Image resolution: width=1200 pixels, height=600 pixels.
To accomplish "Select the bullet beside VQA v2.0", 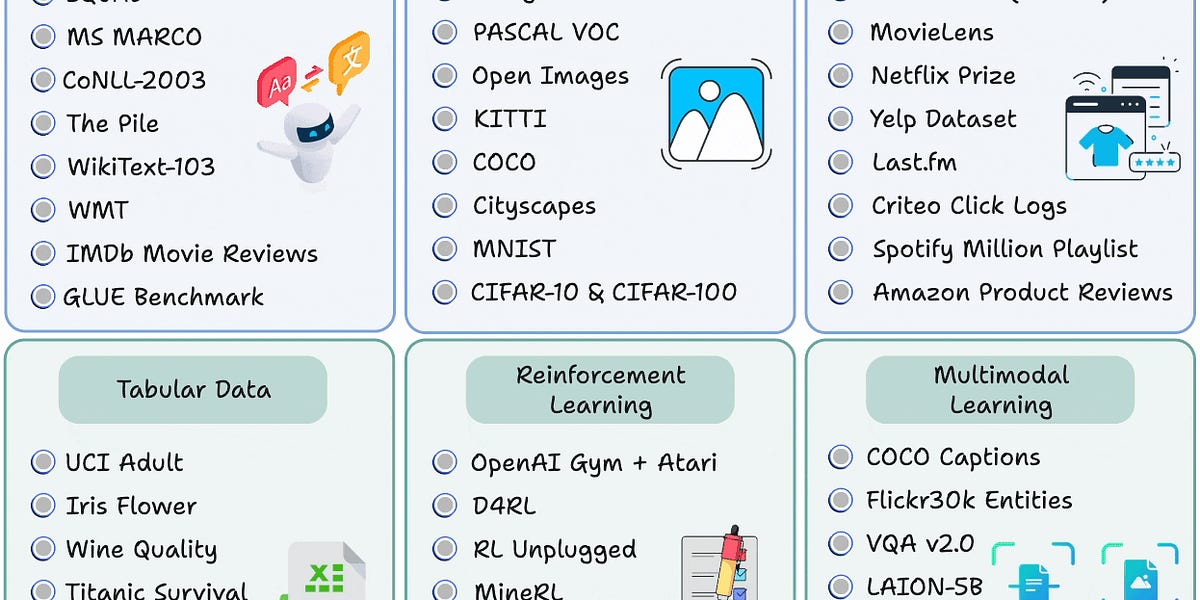I will pos(841,543).
